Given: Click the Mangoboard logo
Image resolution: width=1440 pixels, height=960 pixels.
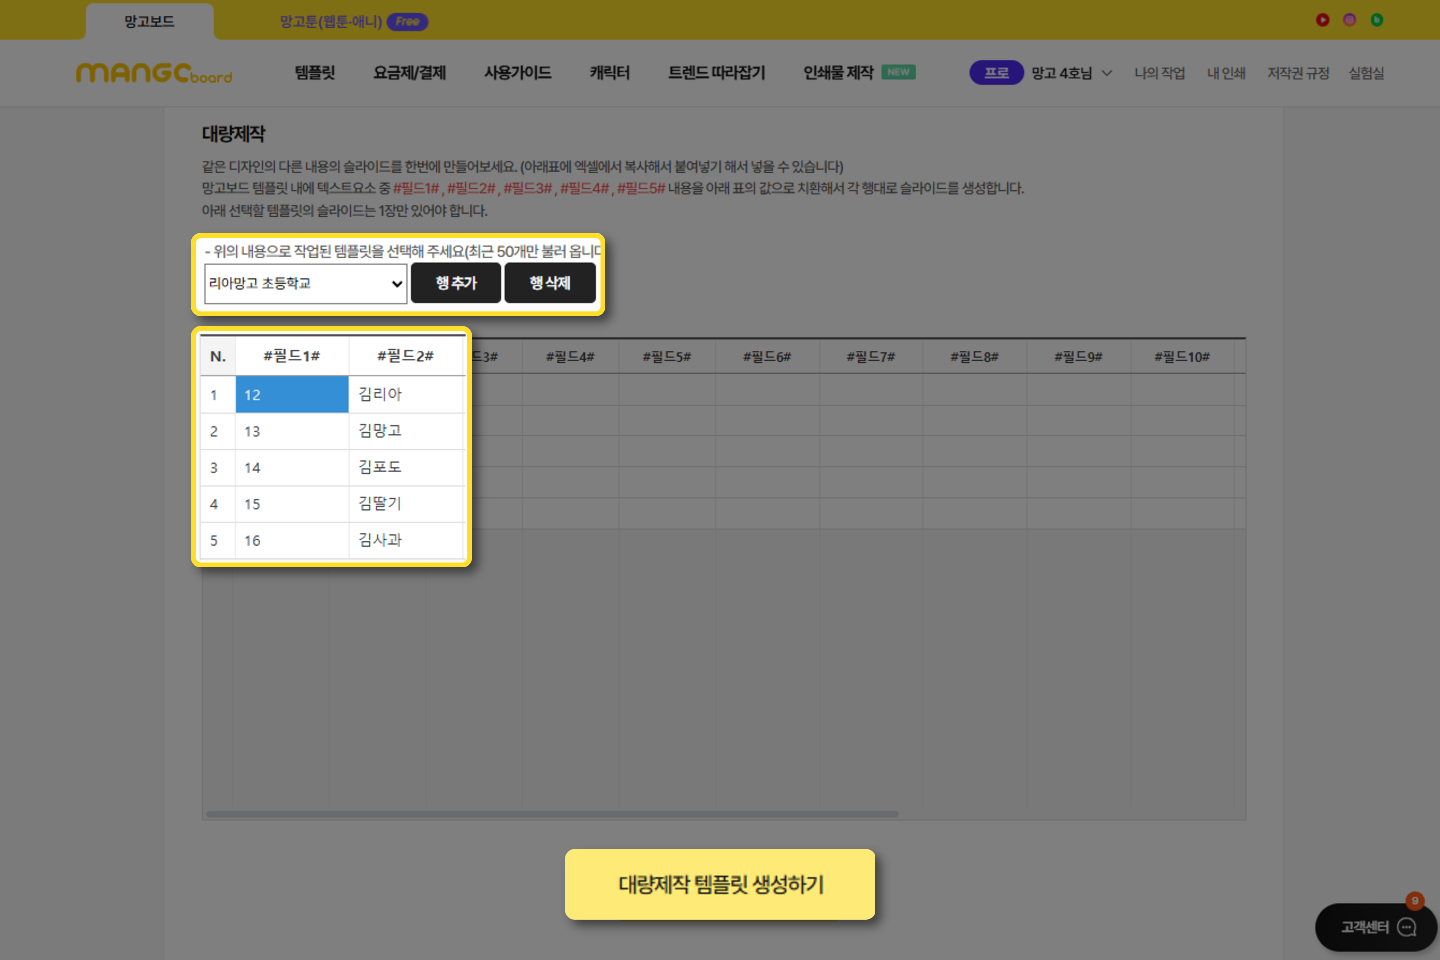Looking at the screenshot, I should 154,73.
